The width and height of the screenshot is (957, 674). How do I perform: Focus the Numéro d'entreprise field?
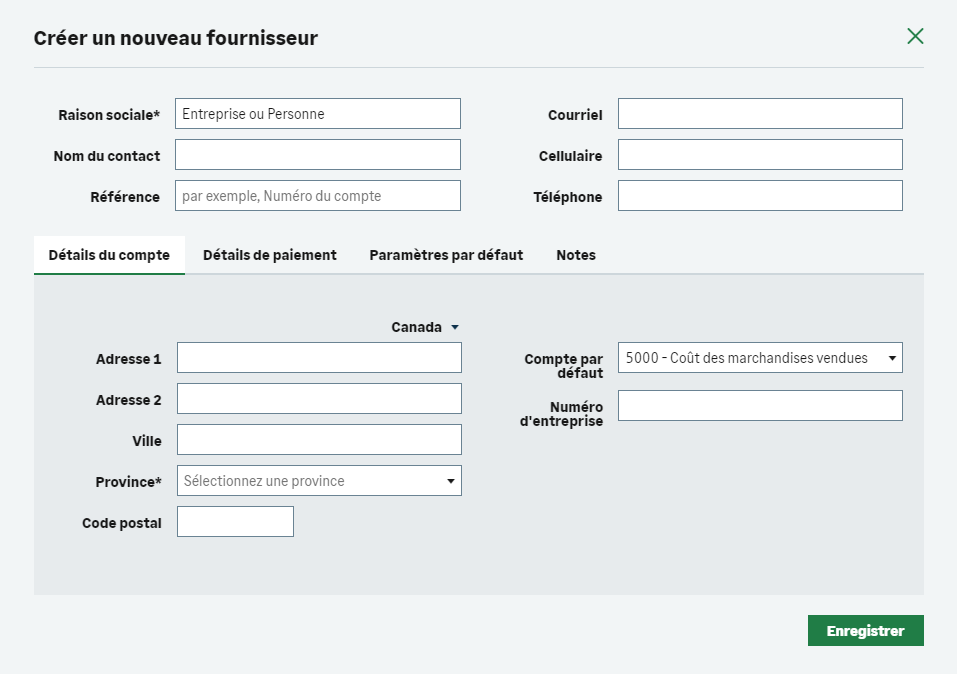coord(760,406)
